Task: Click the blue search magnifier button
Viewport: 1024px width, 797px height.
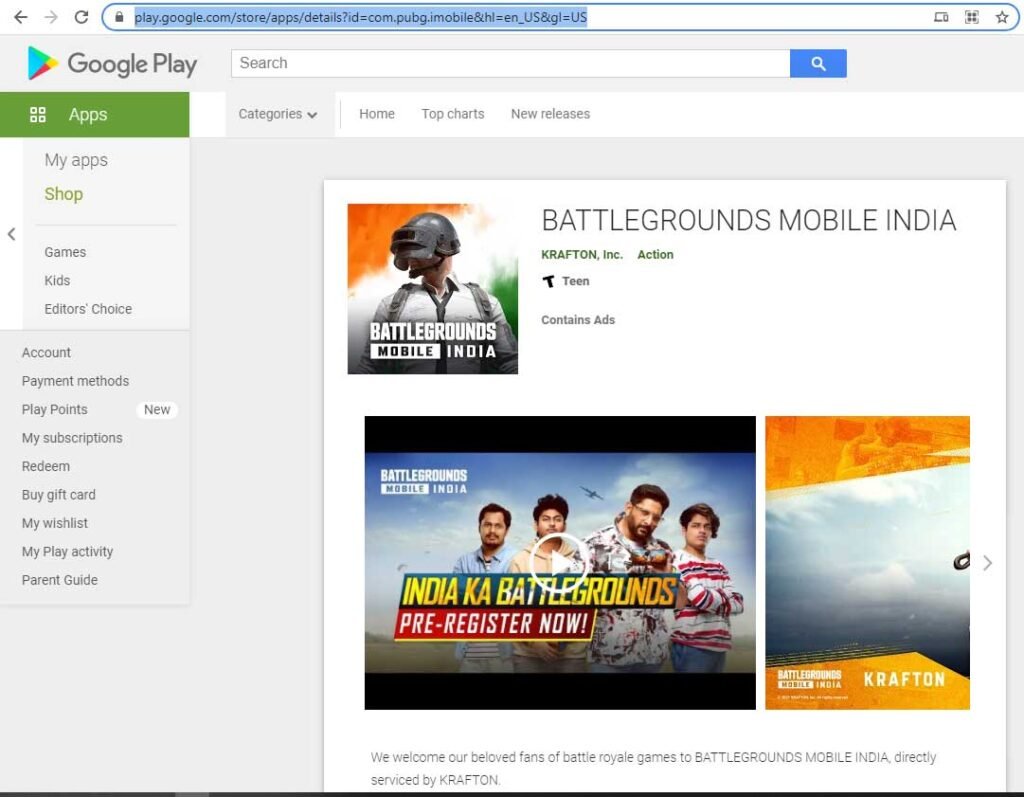Action: [818, 63]
